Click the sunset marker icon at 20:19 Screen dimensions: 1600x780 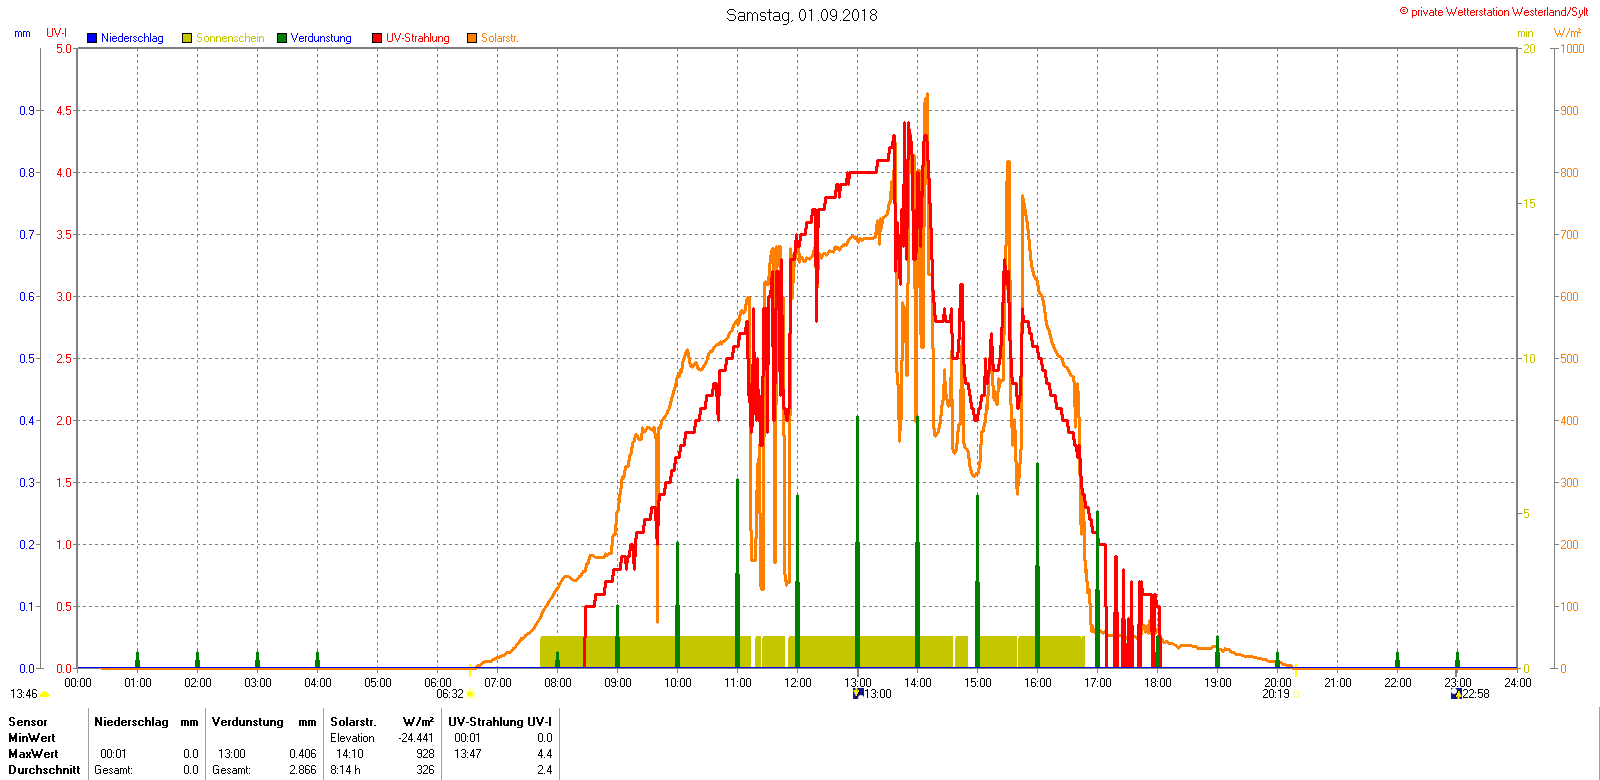click(1297, 694)
